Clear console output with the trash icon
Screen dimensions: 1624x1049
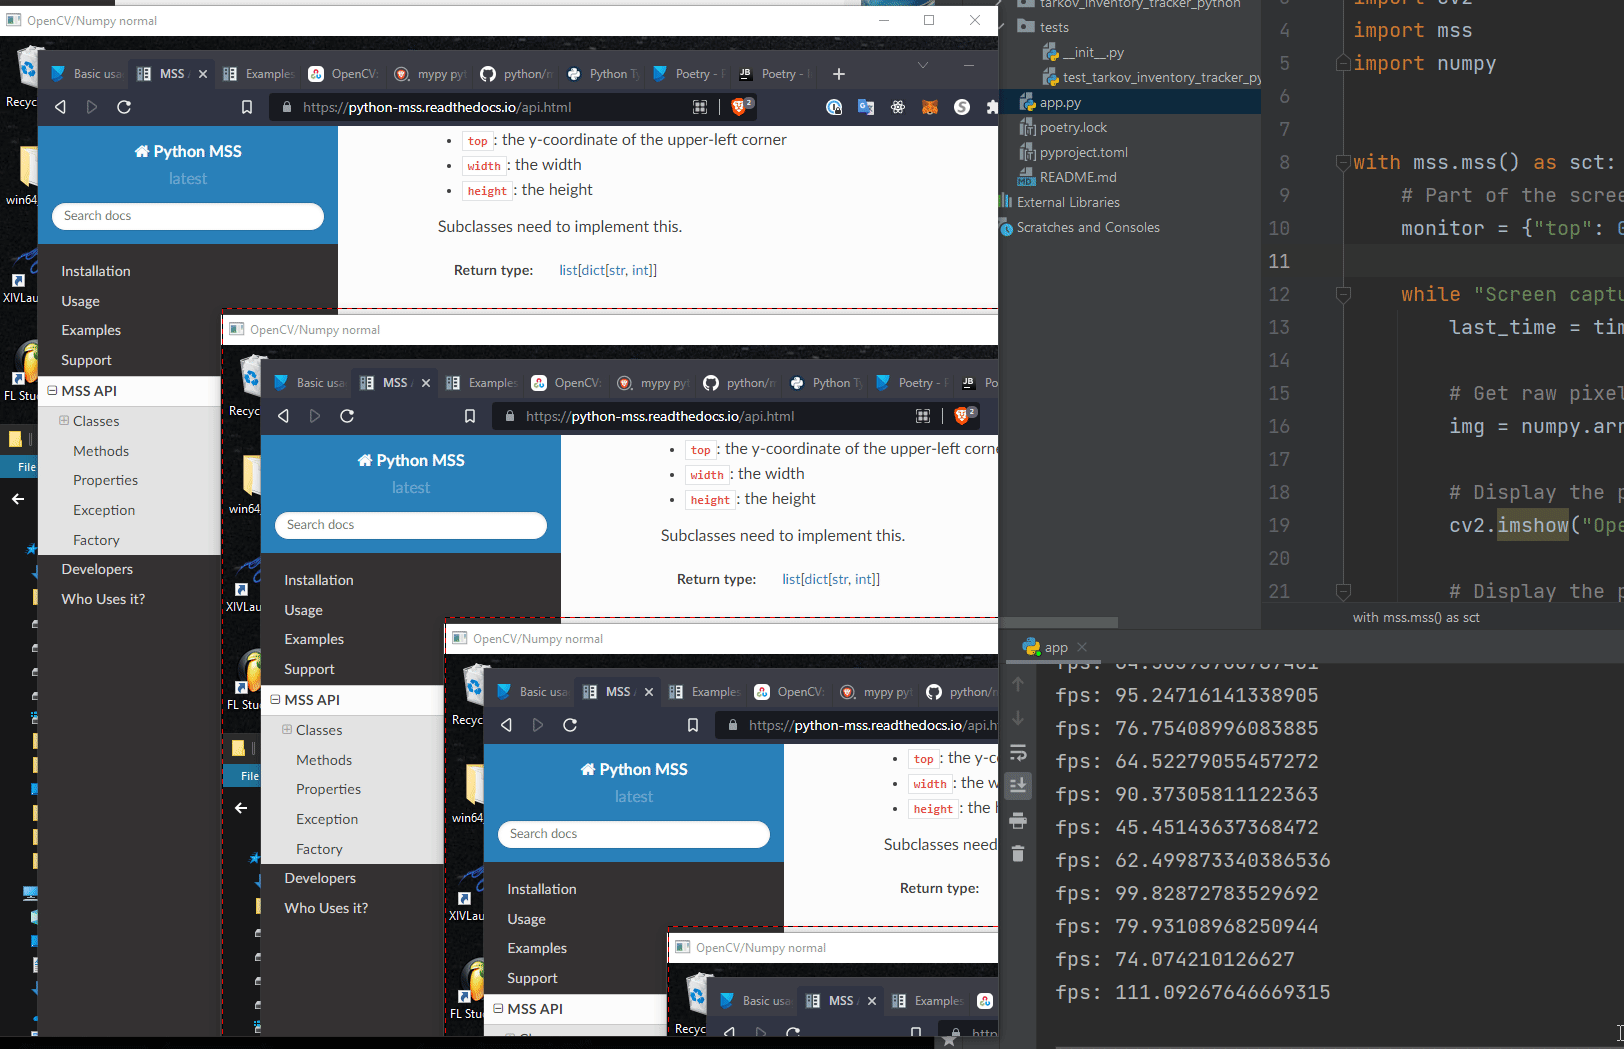click(x=1018, y=853)
